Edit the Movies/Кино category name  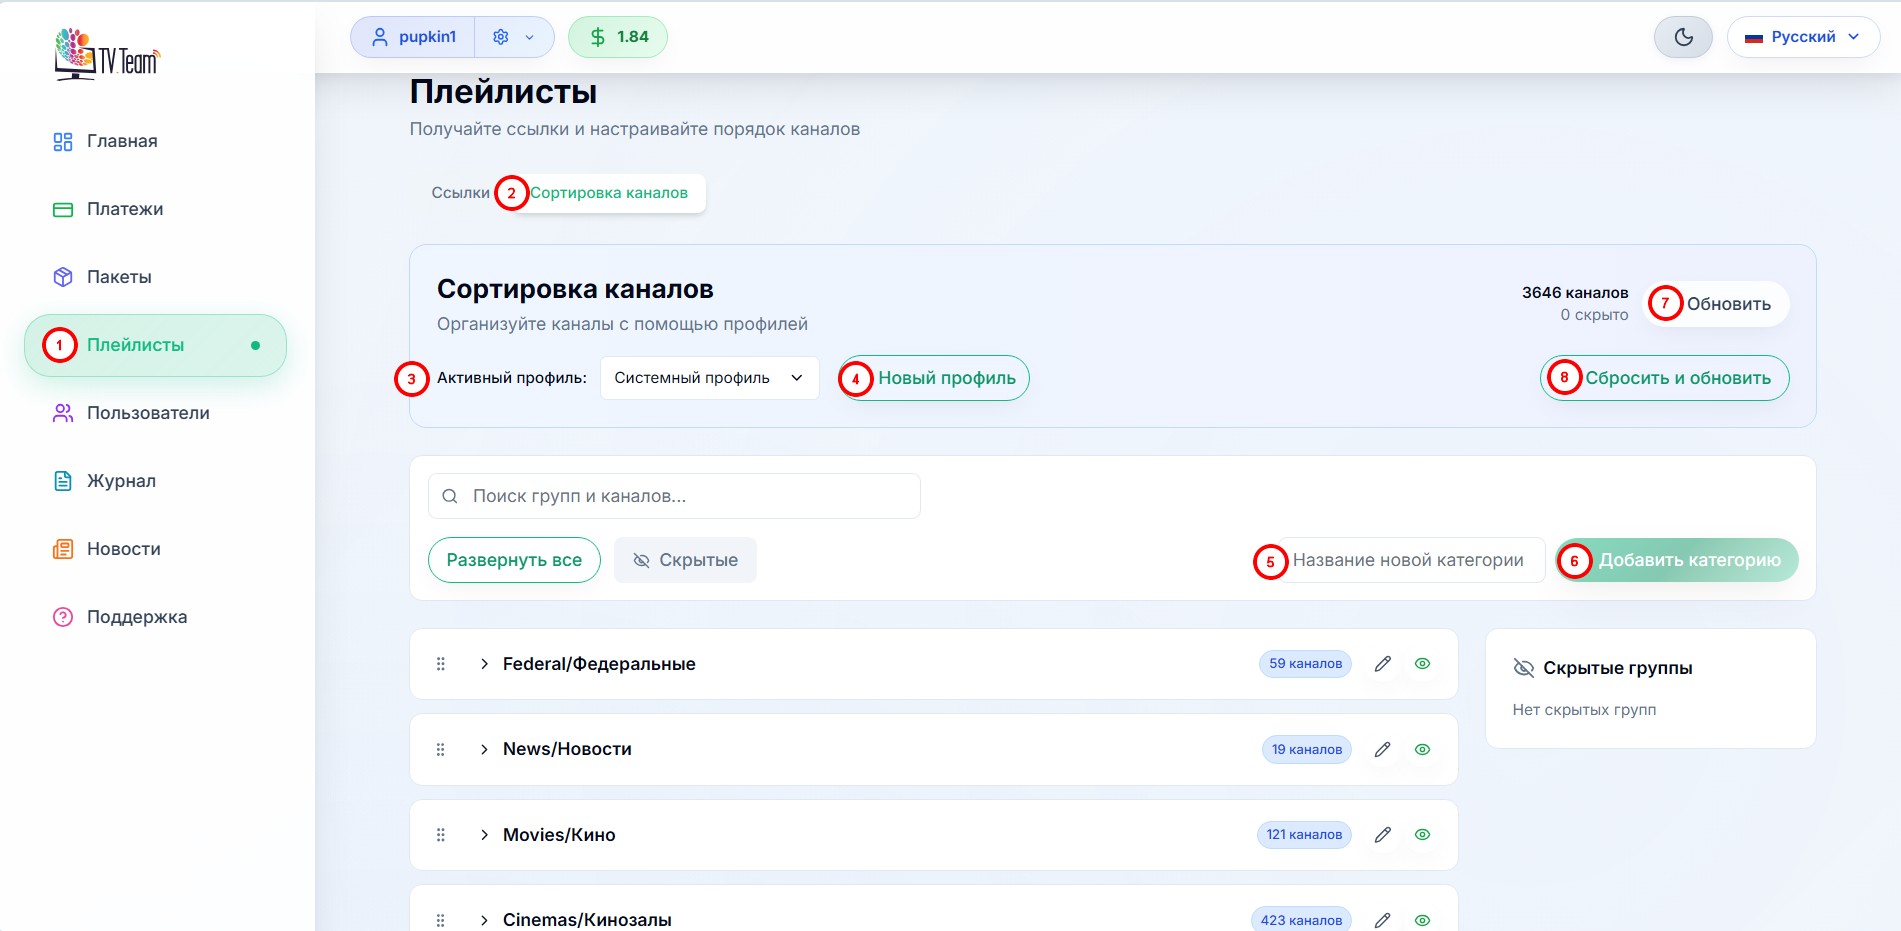point(1383,834)
